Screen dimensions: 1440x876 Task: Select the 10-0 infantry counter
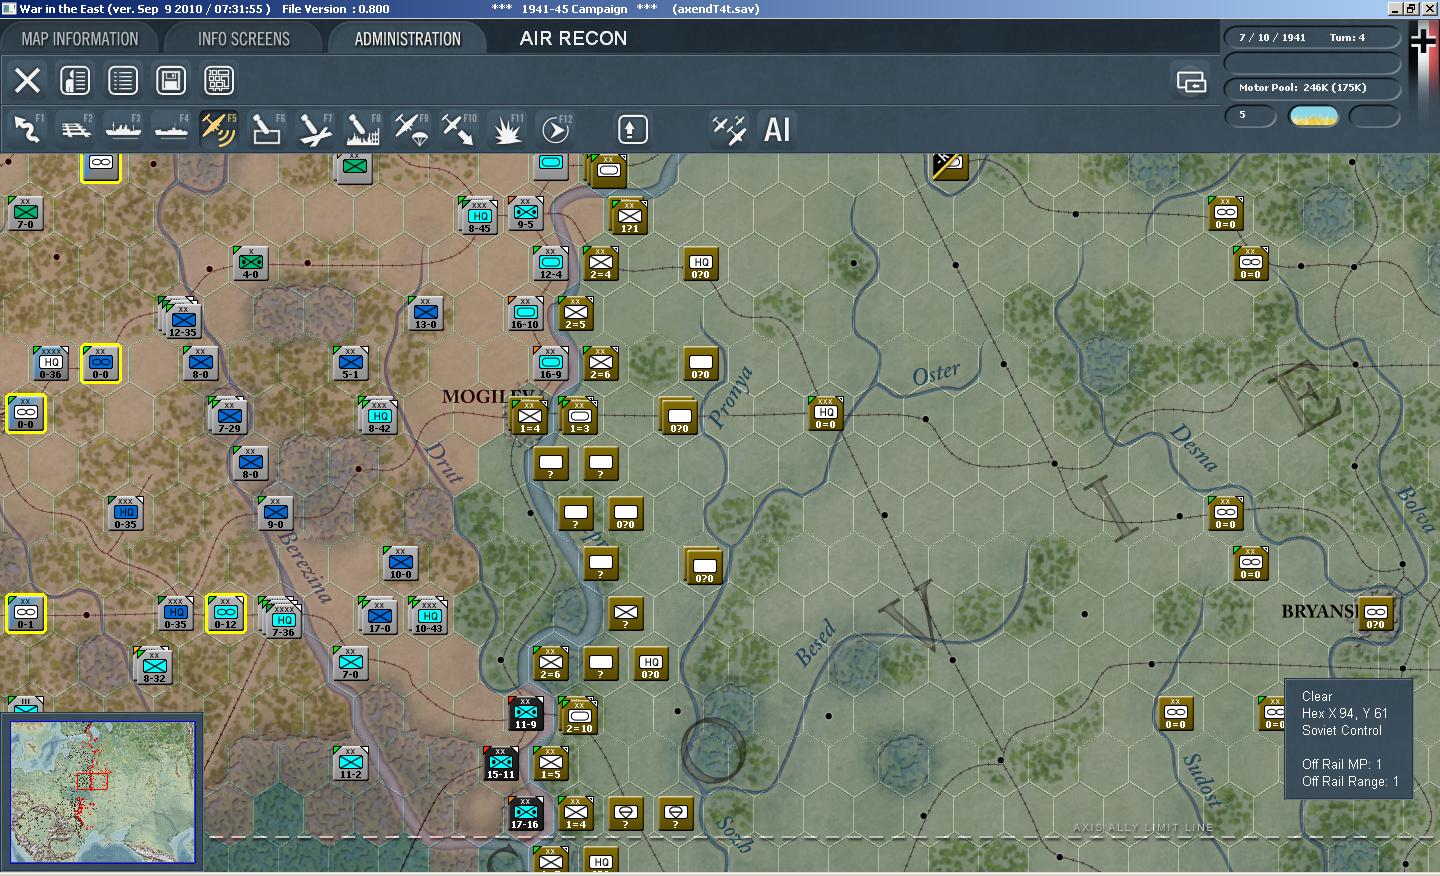click(x=401, y=564)
